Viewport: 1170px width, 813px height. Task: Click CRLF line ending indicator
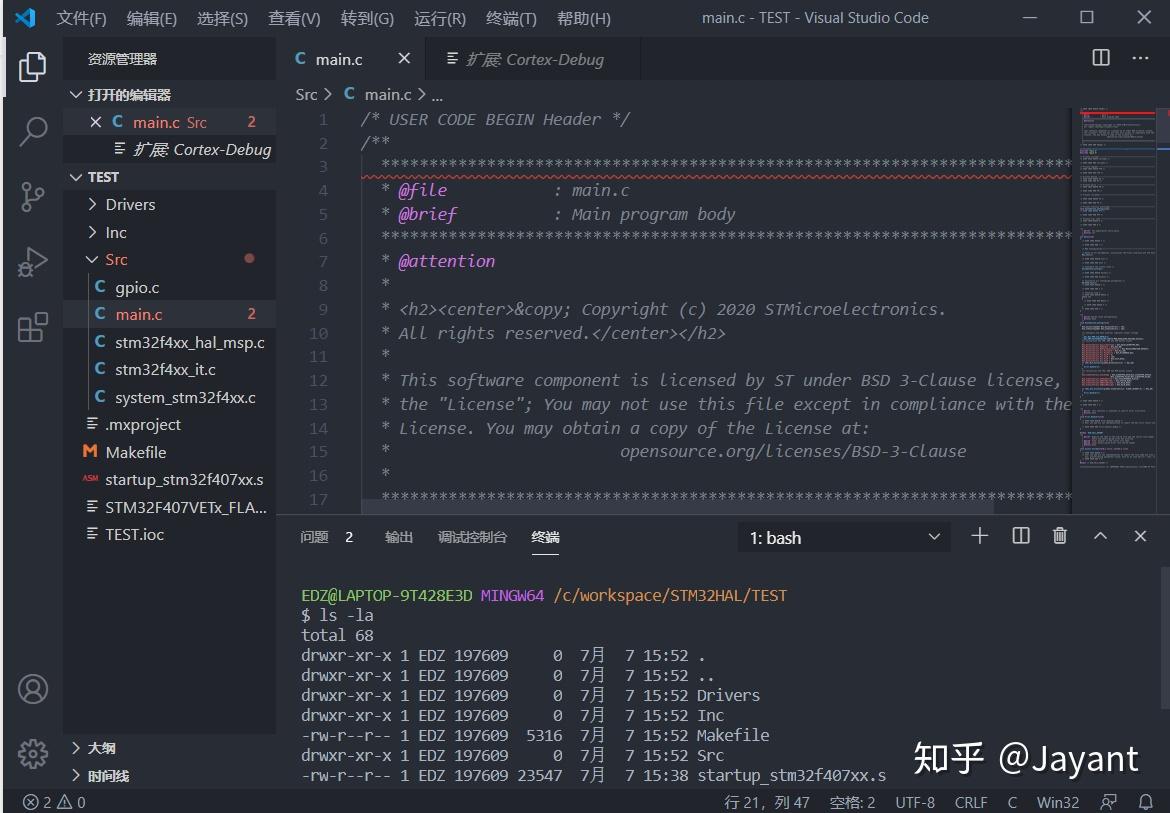(x=969, y=801)
